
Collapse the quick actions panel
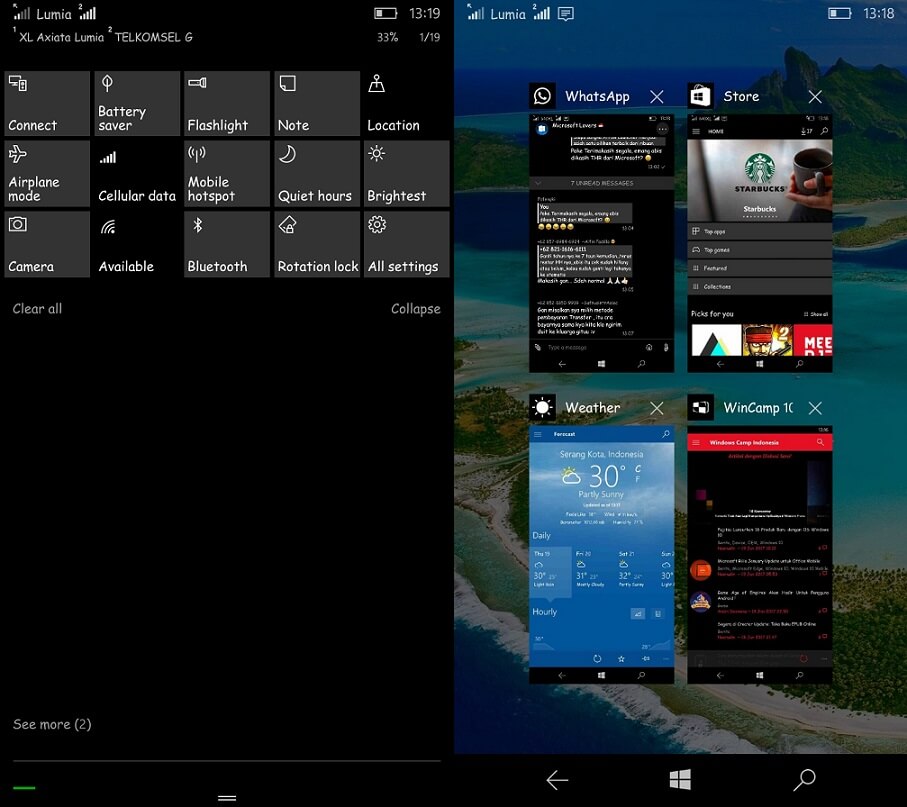(415, 309)
